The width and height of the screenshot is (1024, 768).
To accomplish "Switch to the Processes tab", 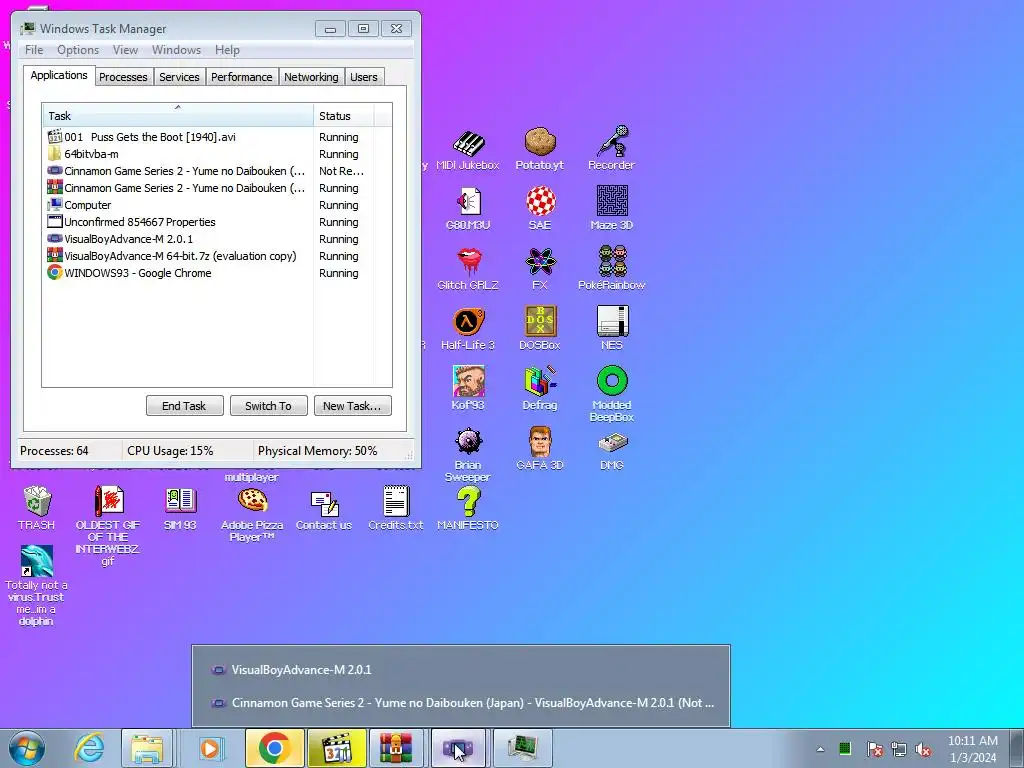I will pos(123,76).
